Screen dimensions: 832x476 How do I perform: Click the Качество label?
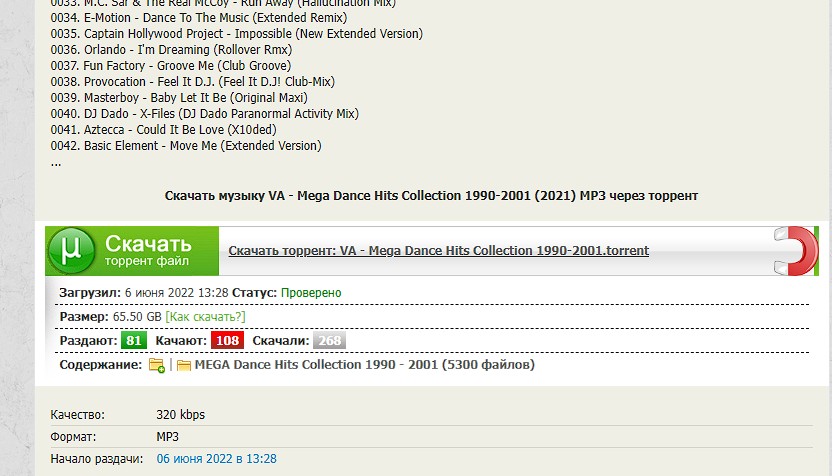77,414
